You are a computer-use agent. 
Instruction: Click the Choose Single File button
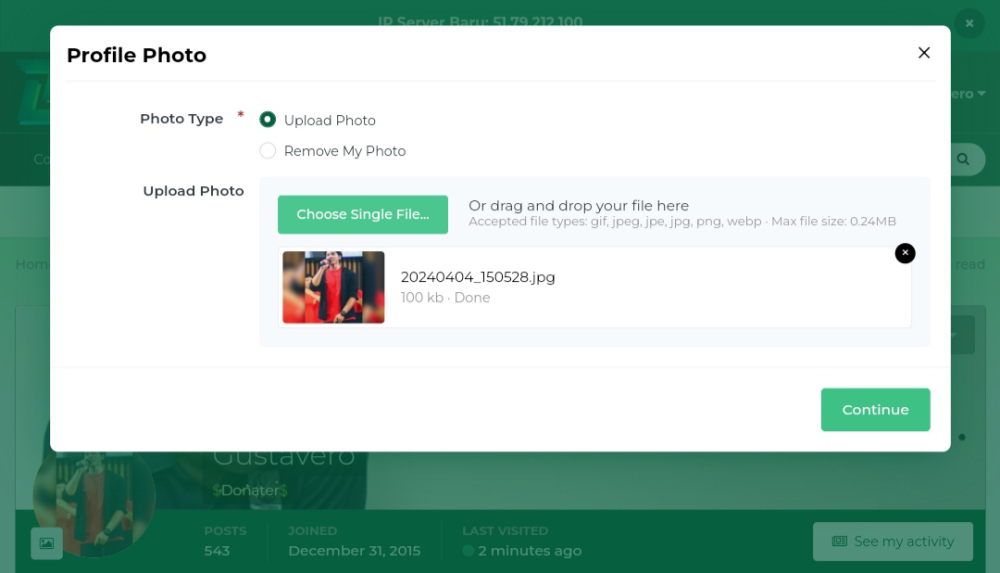(362, 214)
